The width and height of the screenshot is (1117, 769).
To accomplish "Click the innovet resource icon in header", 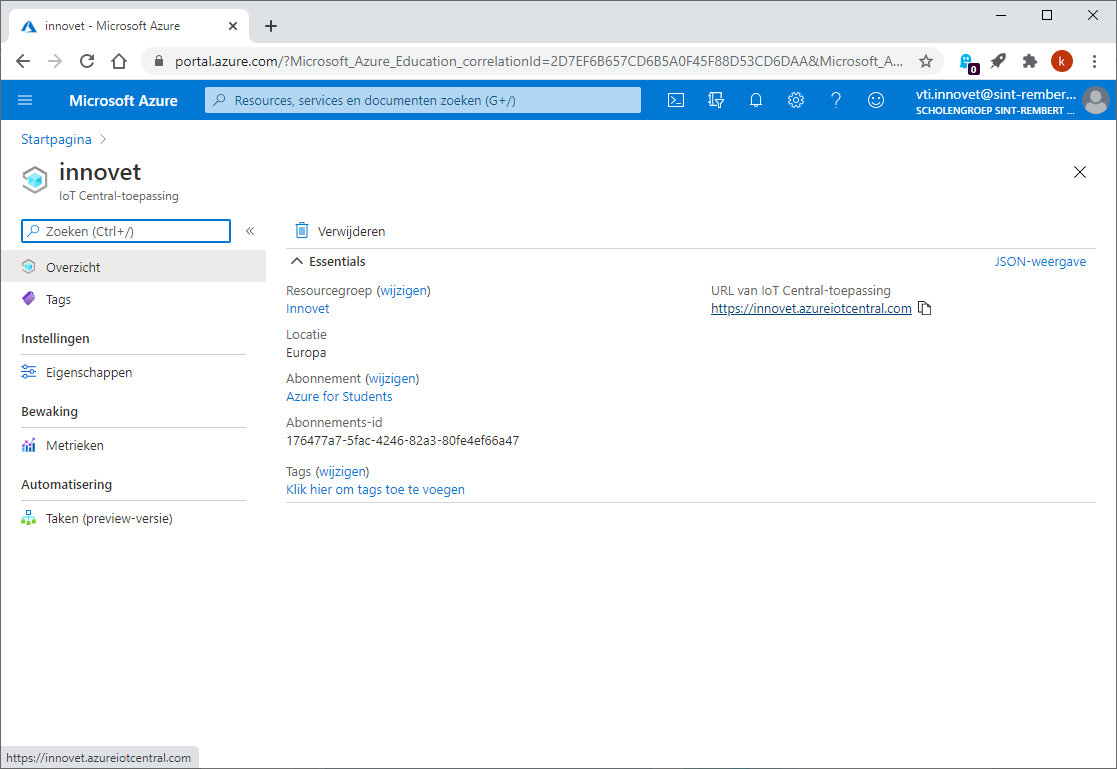I will pos(35,179).
